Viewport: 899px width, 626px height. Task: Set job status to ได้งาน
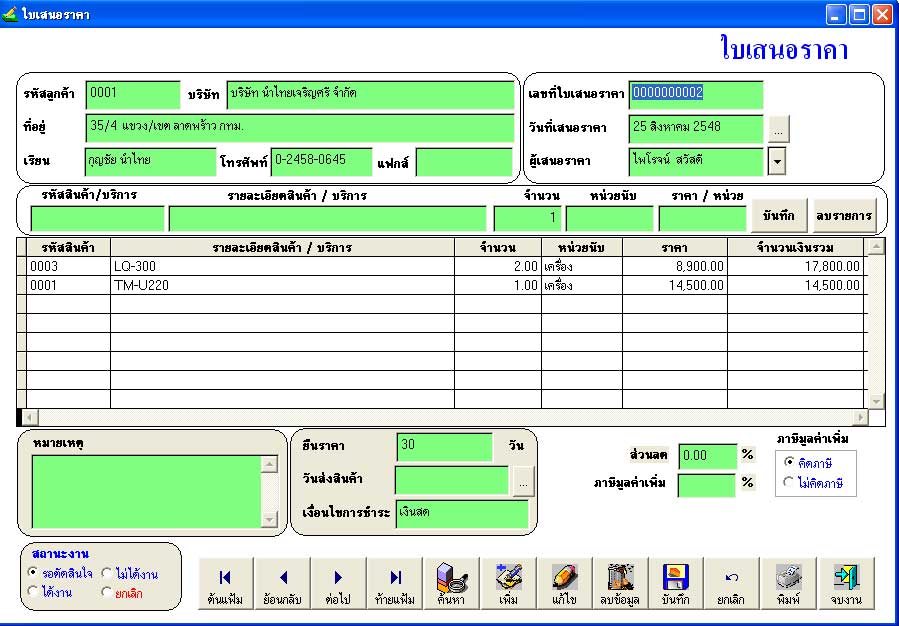tap(34, 592)
